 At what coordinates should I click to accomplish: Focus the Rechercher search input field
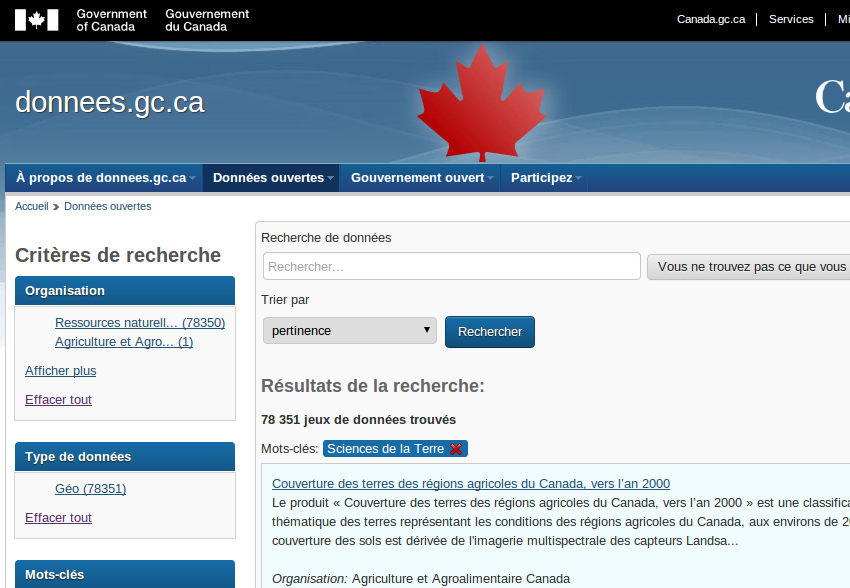coord(452,266)
